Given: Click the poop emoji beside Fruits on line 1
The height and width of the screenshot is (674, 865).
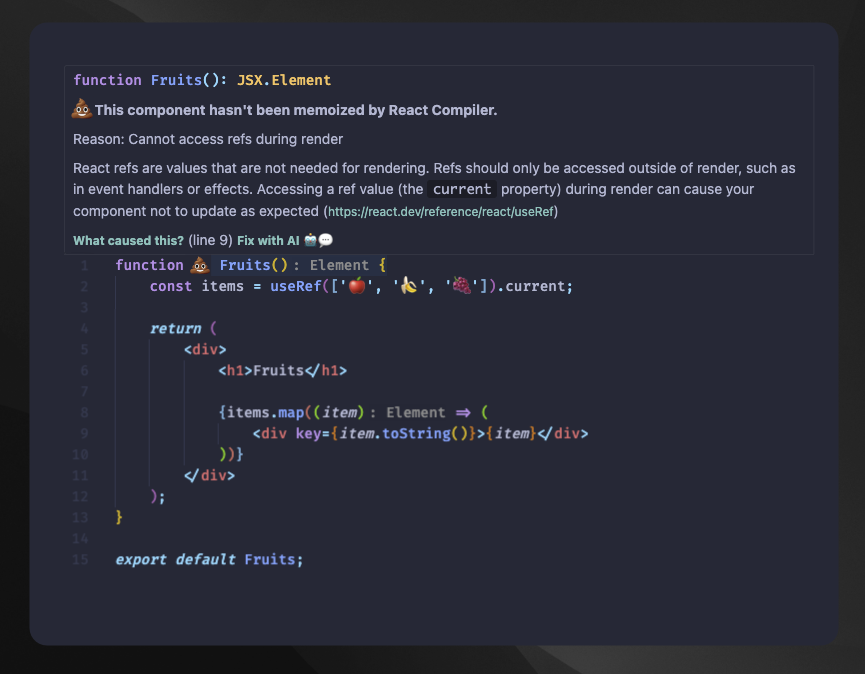Looking at the screenshot, I should pyautogui.click(x=200, y=265).
